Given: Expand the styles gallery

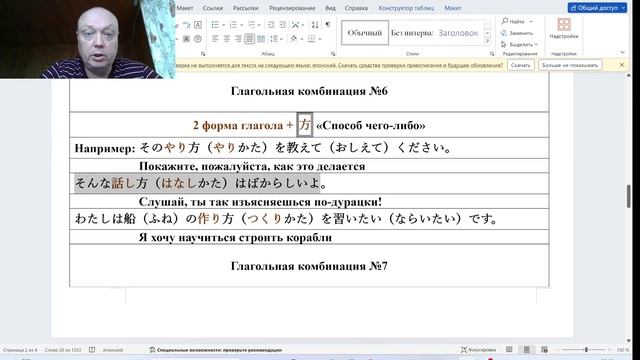Looking at the screenshot, I should [487, 41].
